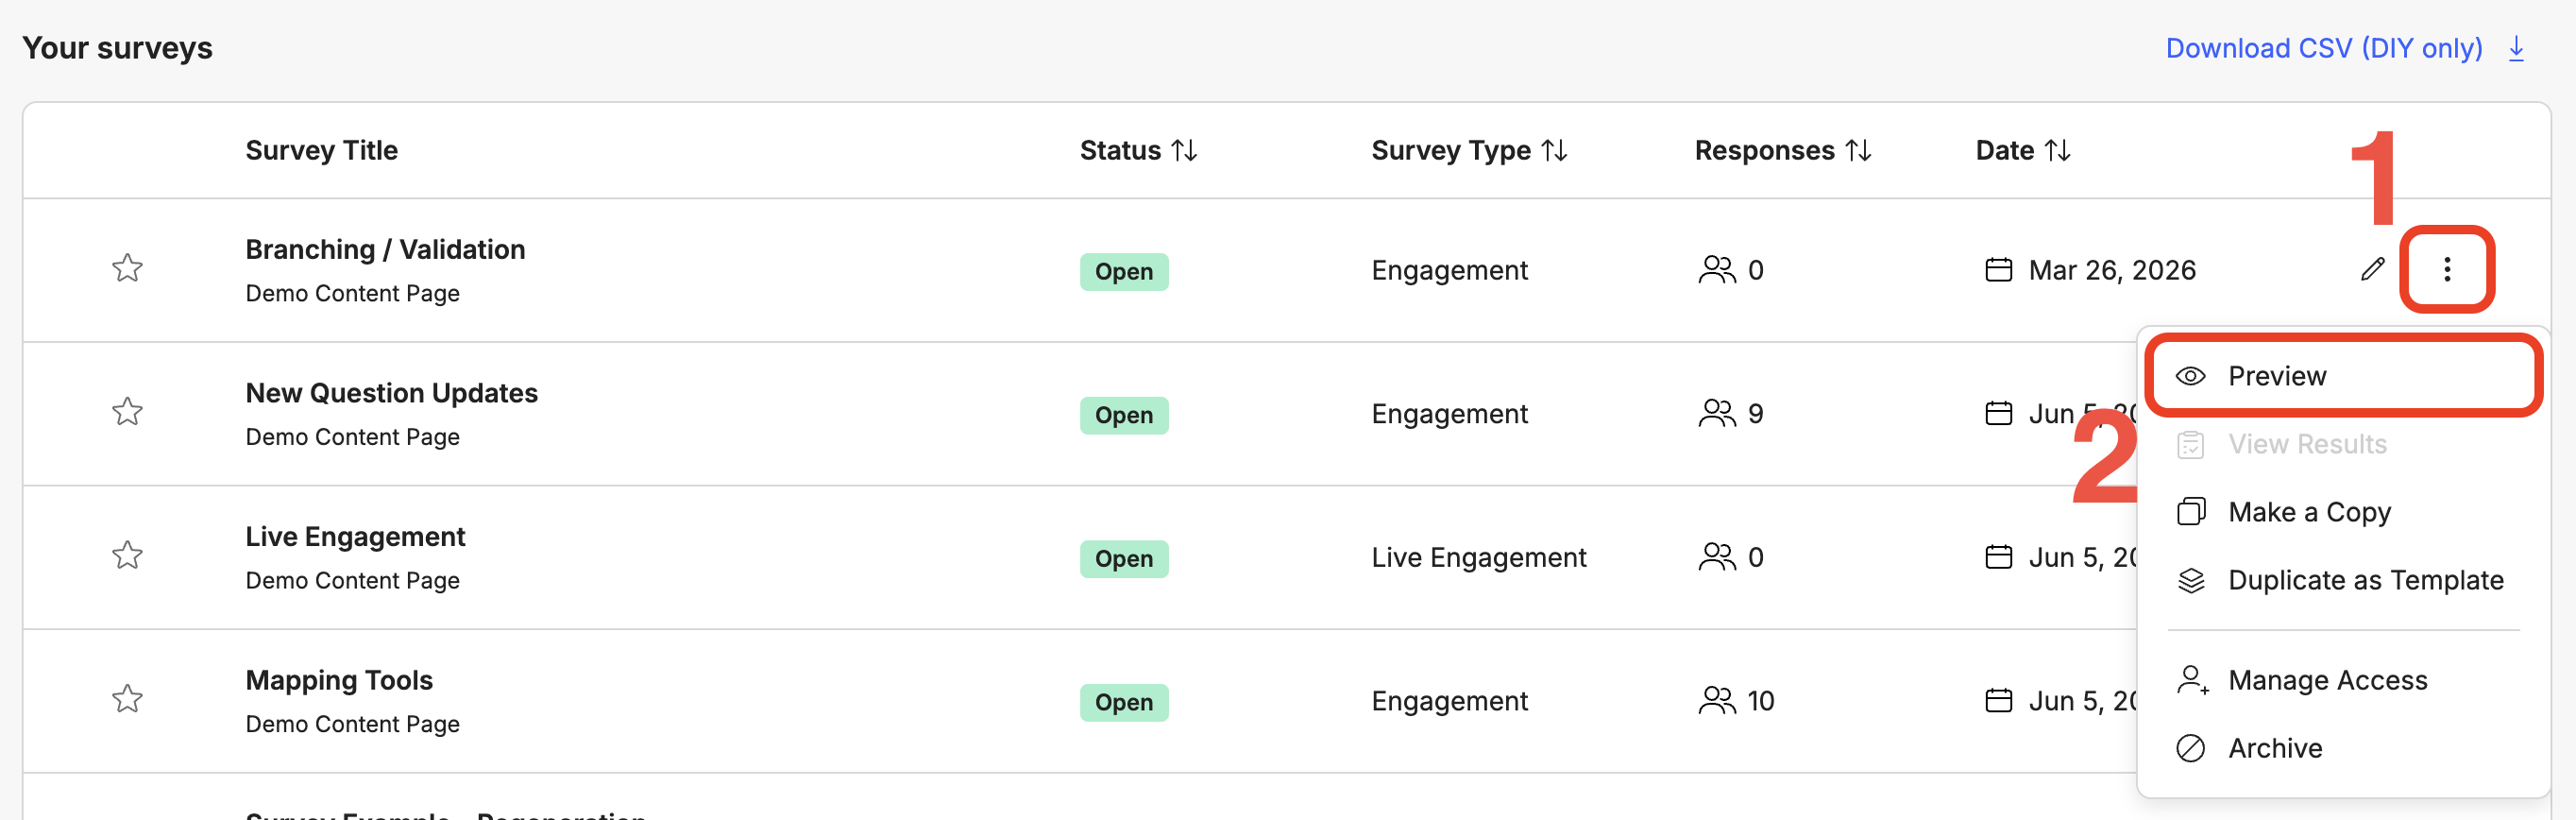
Task: Click the person-plus icon for Manage Access
Action: click(x=2192, y=680)
